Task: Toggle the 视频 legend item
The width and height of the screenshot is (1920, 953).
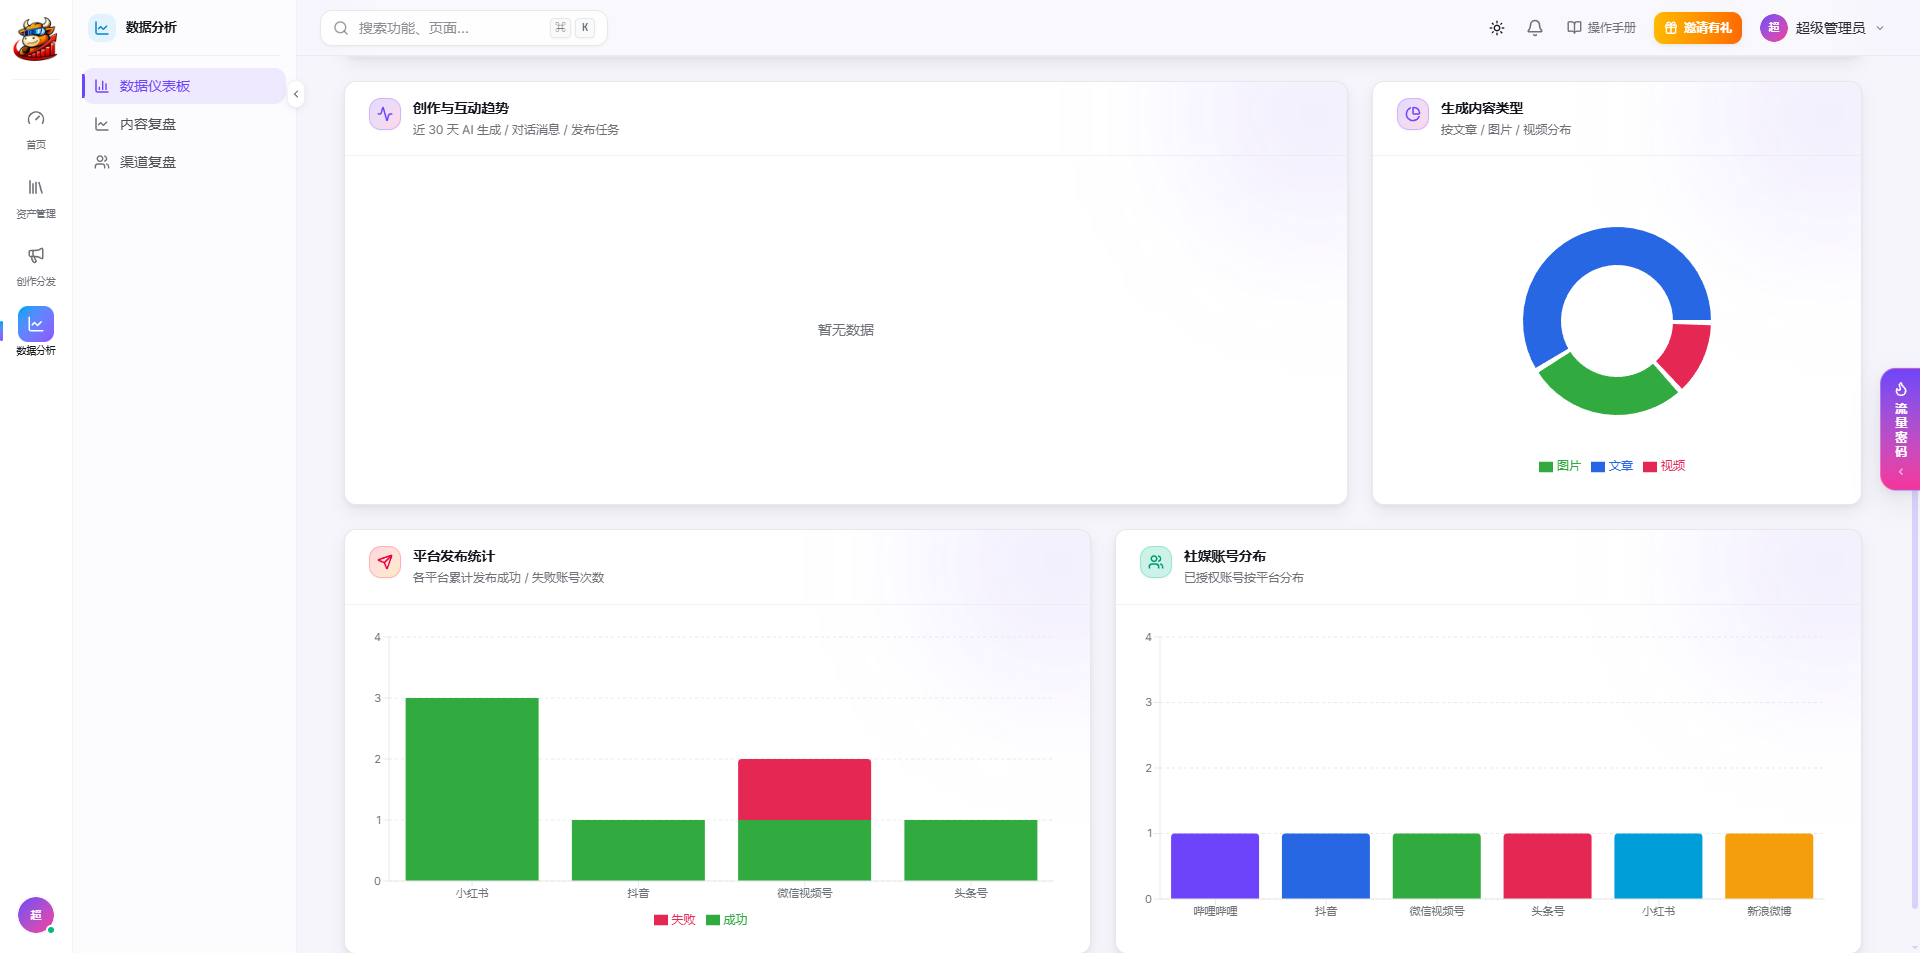Action: tap(1663, 466)
